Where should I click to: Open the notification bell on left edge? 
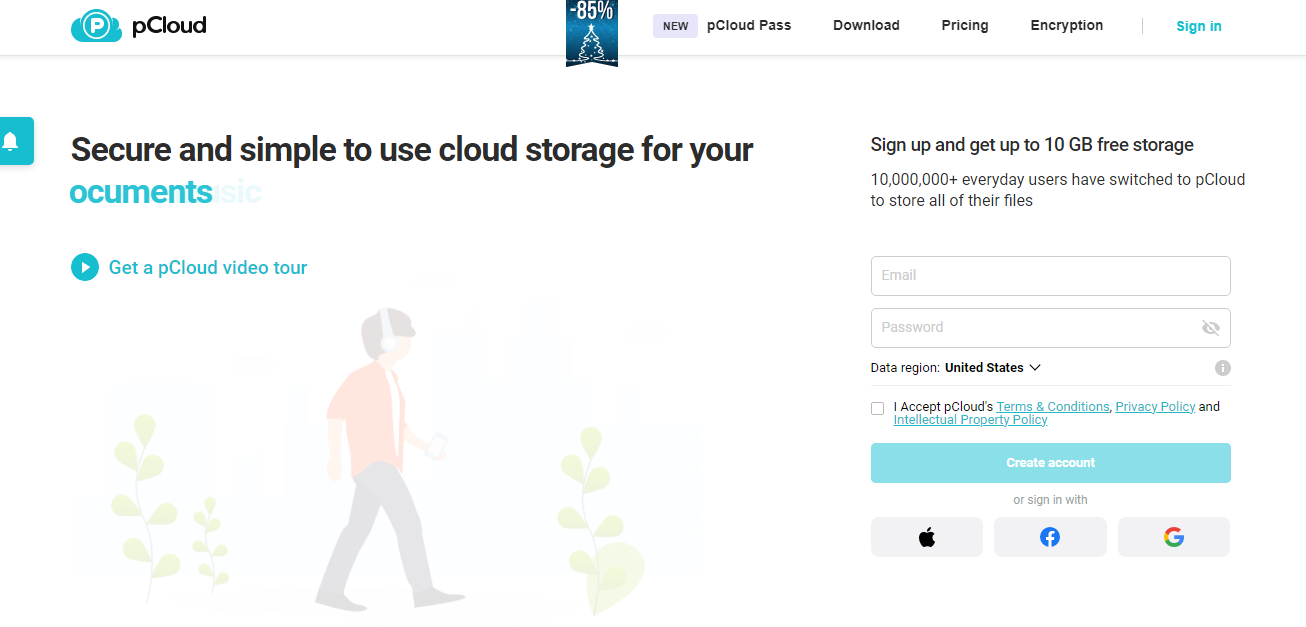click(x=12, y=141)
